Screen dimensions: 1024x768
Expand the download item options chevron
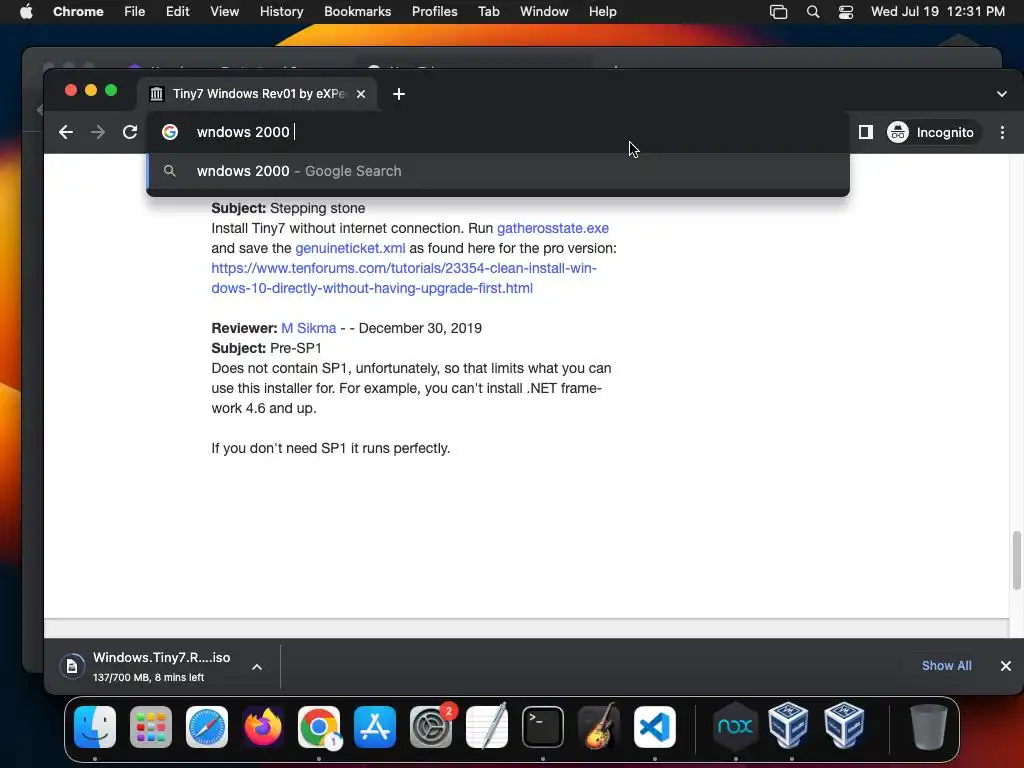(x=257, y=667)
